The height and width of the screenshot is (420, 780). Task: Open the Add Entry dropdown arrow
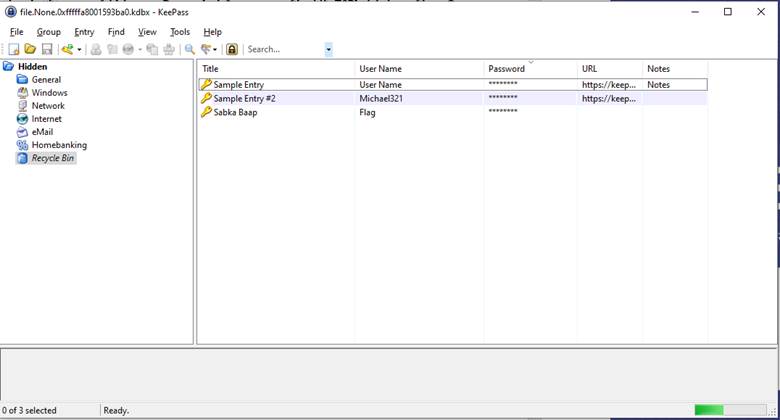79,49
